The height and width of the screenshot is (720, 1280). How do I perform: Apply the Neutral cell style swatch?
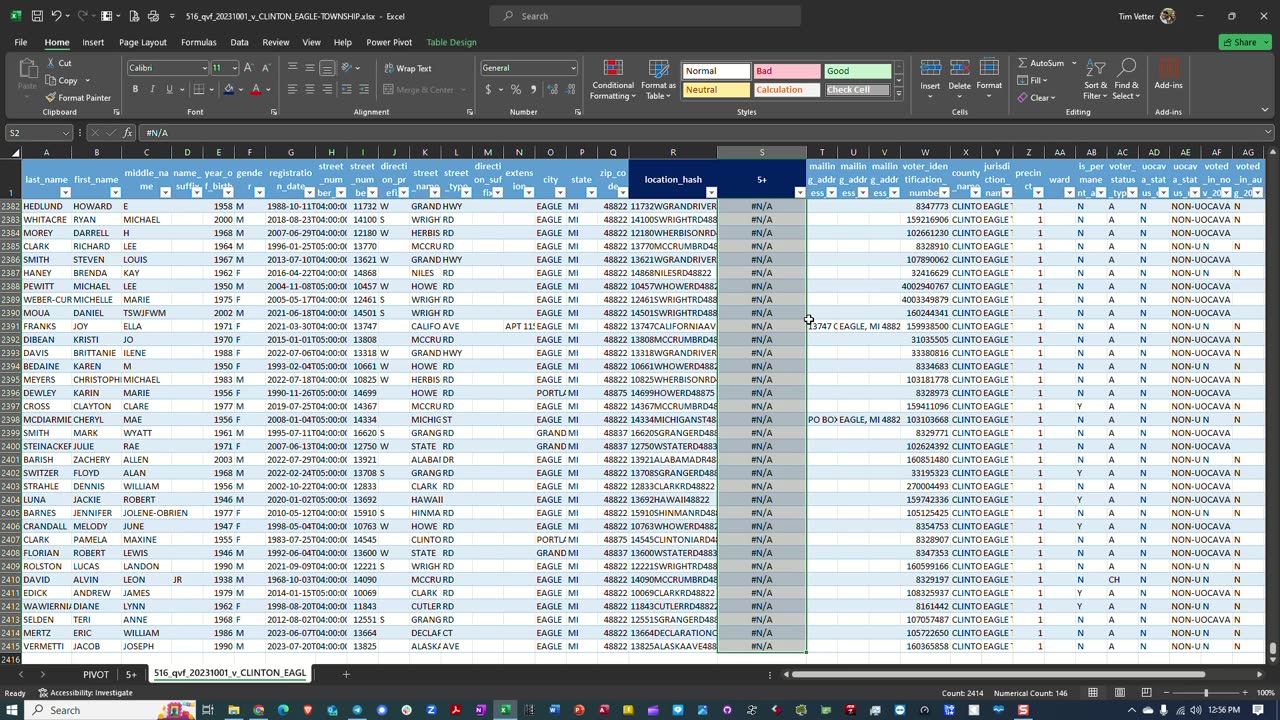716,90
